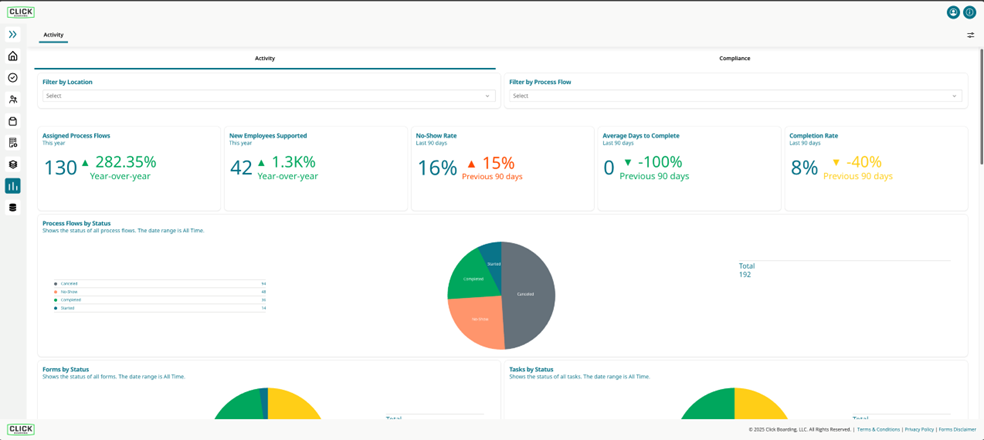This screenshot has height=440, width=984.
Task: Click the info icon at top right
Action: tap(970, 12)
